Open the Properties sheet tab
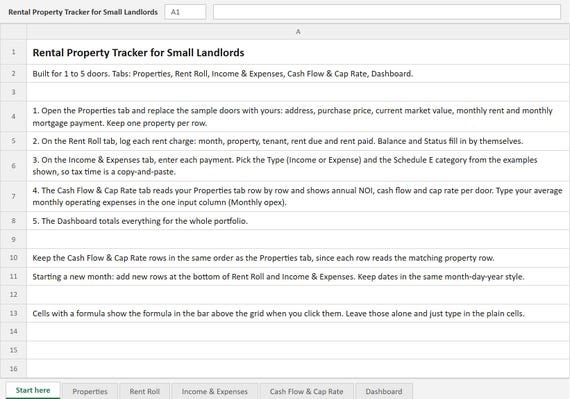 pyautogui.click(x=90, y=391)
